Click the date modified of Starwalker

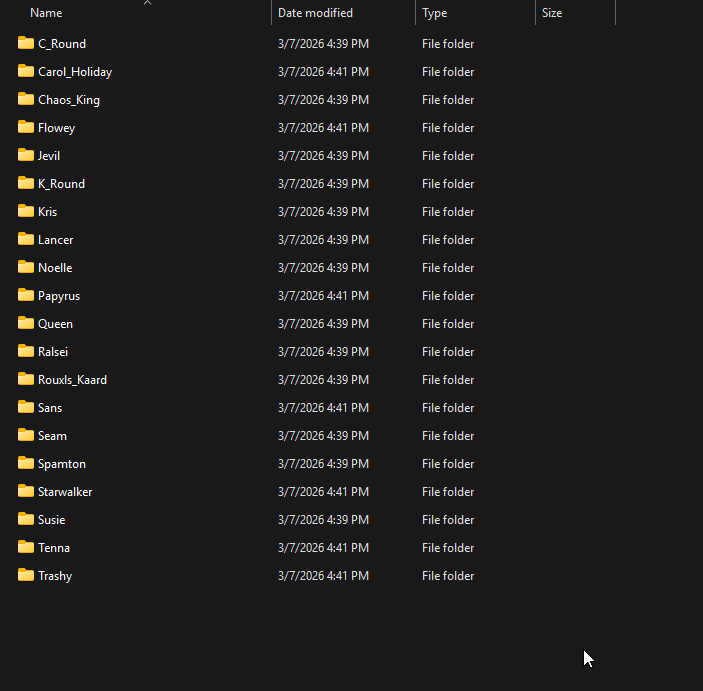click(323, 492)
